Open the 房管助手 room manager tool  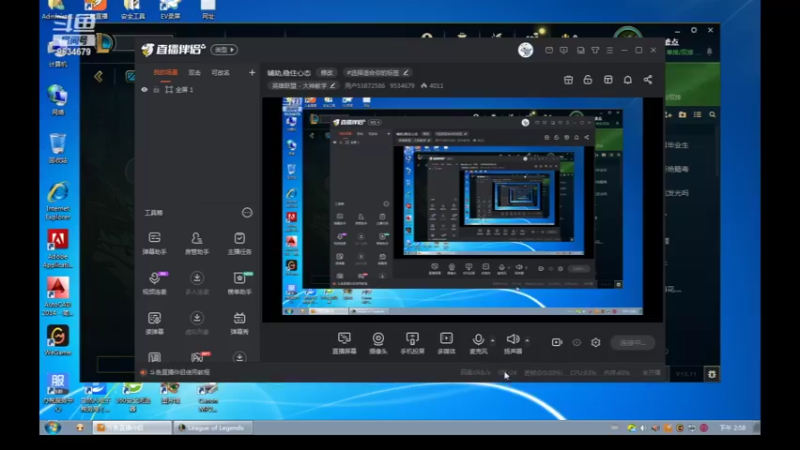click(x=196, y=242)
